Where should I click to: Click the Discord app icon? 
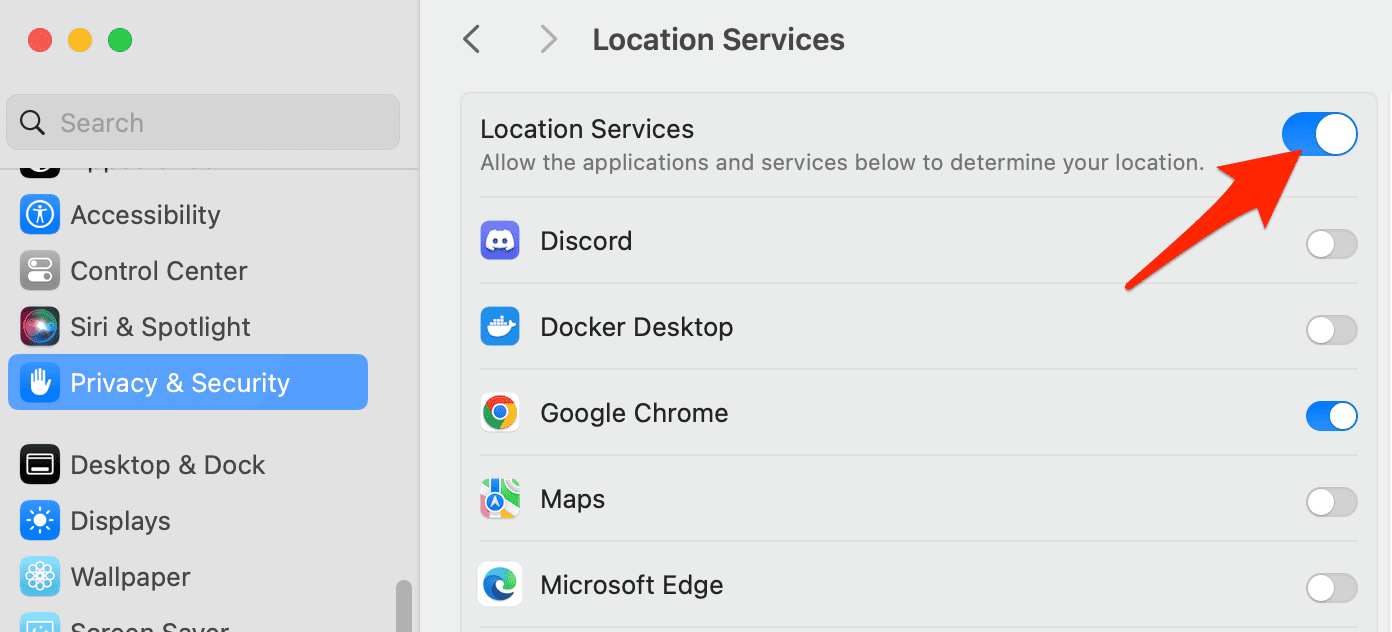click(x=500, y=241)
